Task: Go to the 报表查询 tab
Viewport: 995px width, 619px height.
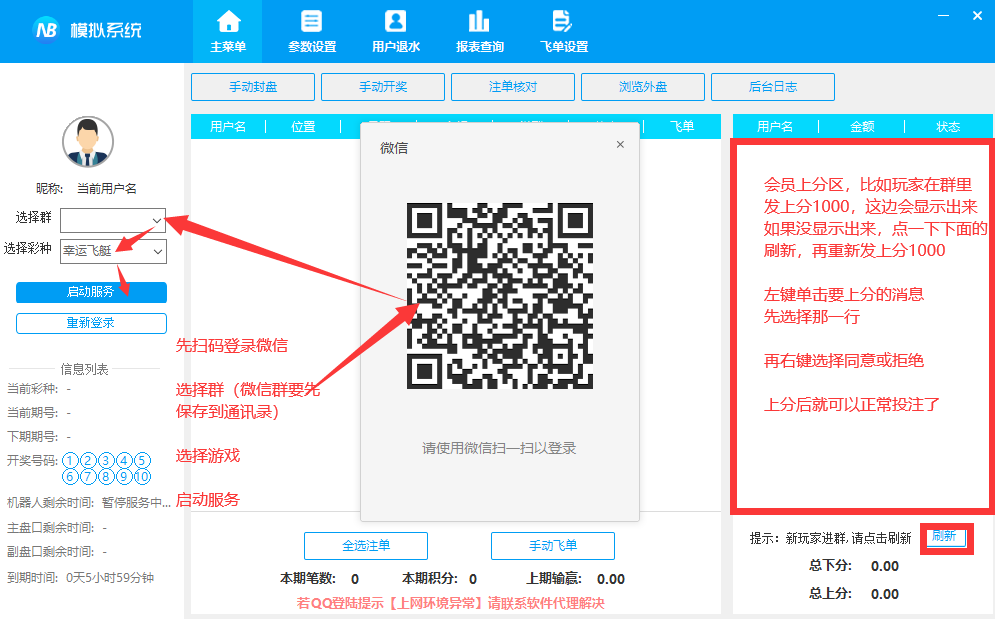Action: click(x=479, y=31)
